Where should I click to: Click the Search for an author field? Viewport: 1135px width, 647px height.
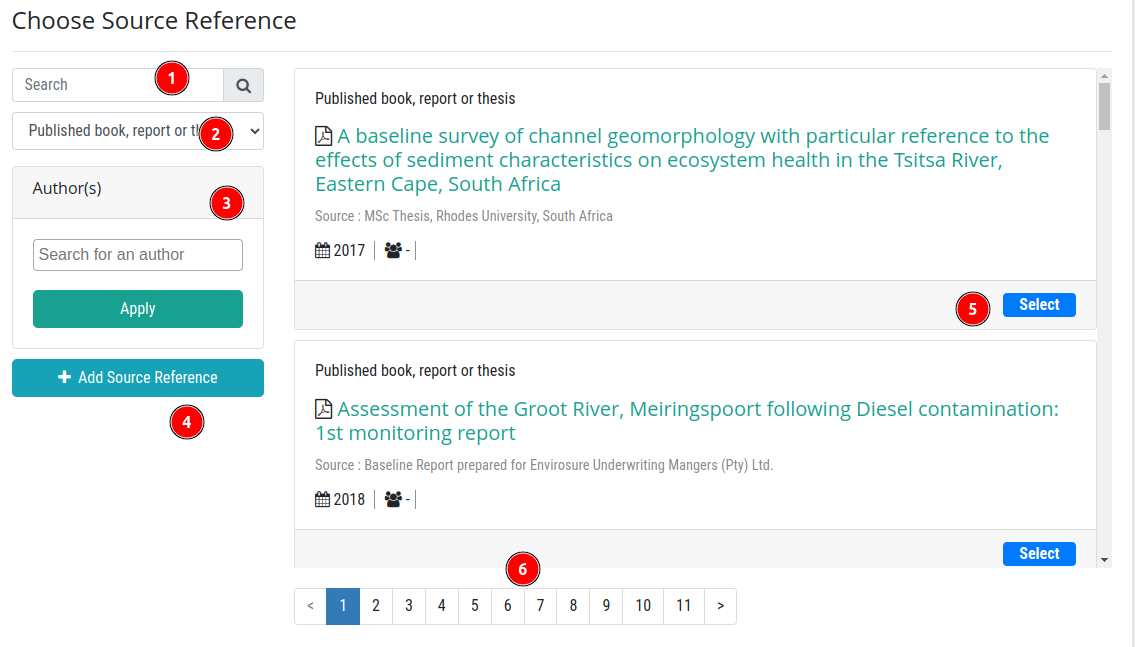(x=138, y=255)
